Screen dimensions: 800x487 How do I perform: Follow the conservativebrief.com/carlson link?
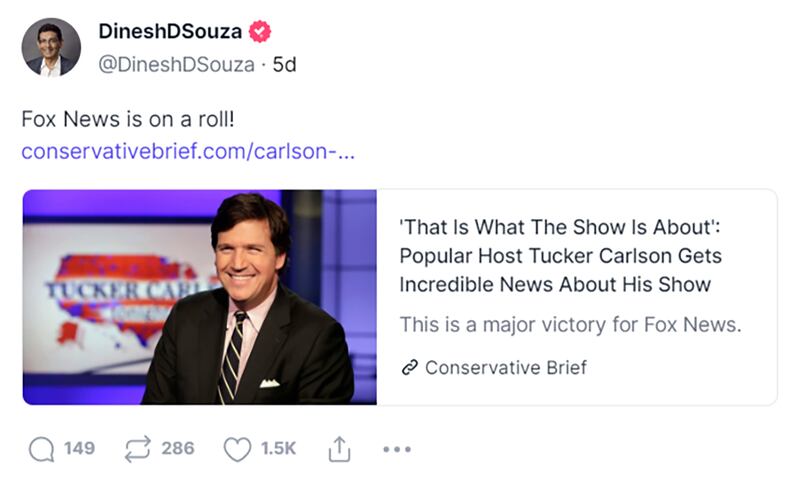coord(188,152)
